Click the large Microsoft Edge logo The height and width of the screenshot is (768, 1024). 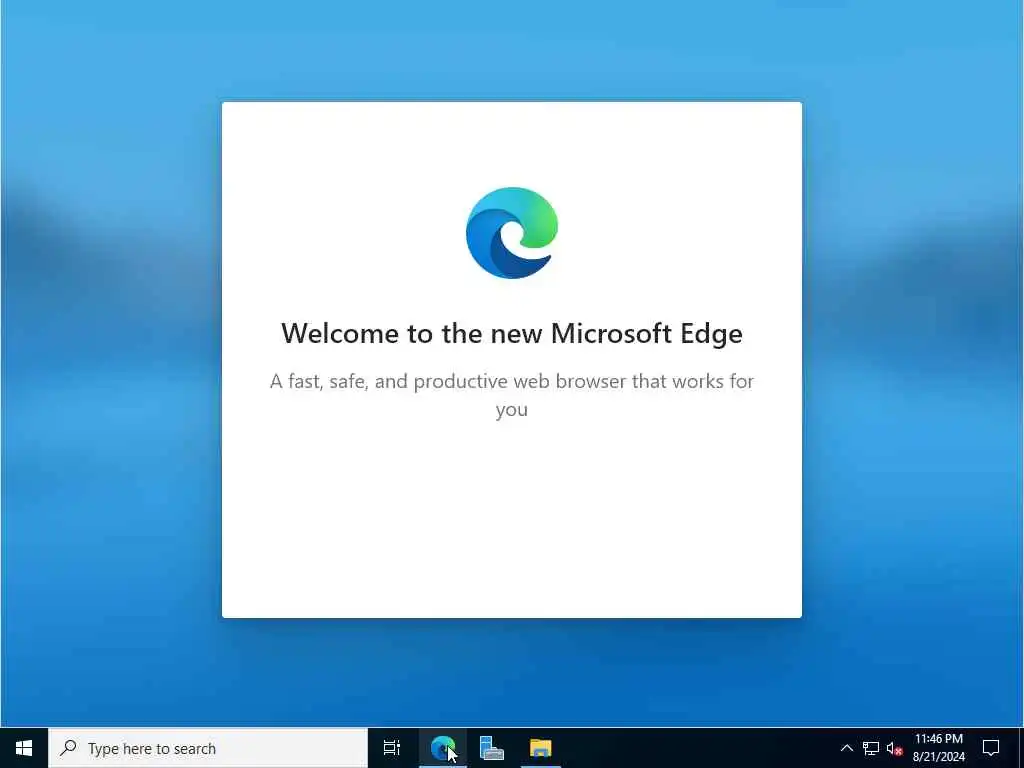[x=512, y=233]
